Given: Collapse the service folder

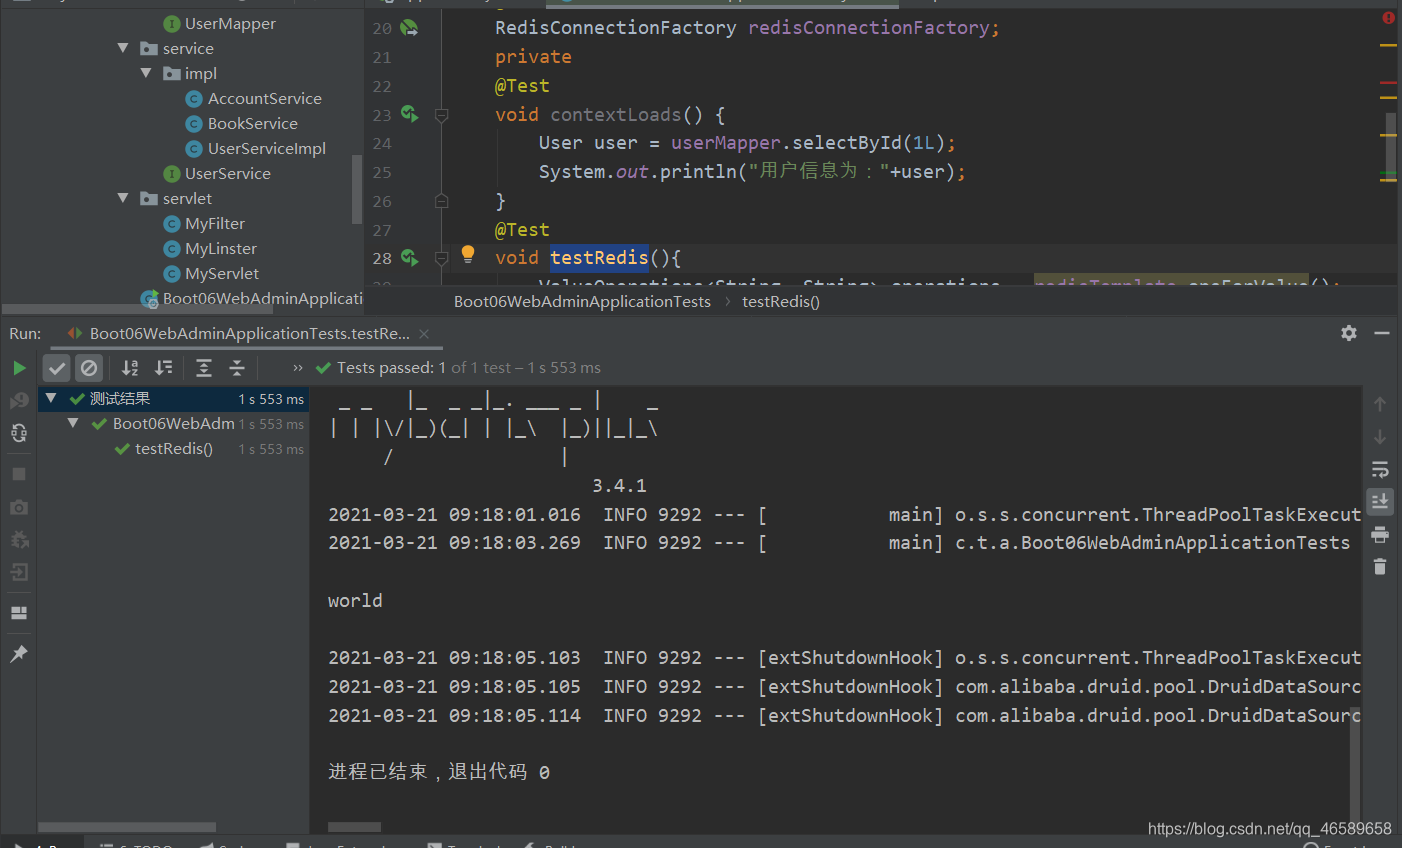Looking at the screenshot, I should point(123,48).
